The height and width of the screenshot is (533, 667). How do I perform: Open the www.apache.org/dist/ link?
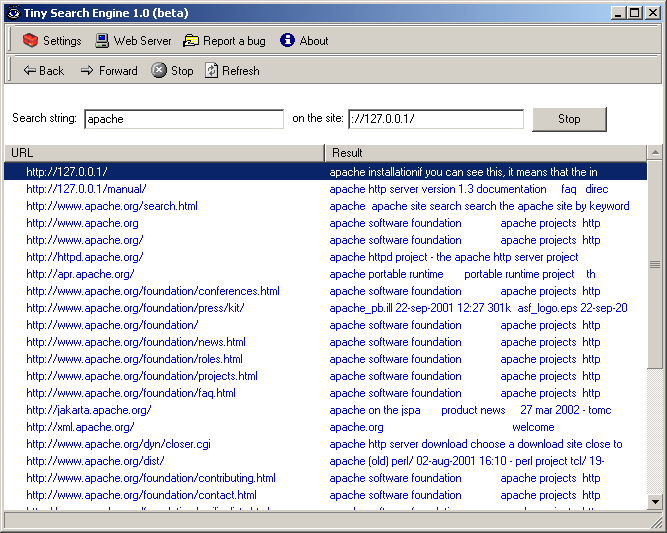point(95,461)
